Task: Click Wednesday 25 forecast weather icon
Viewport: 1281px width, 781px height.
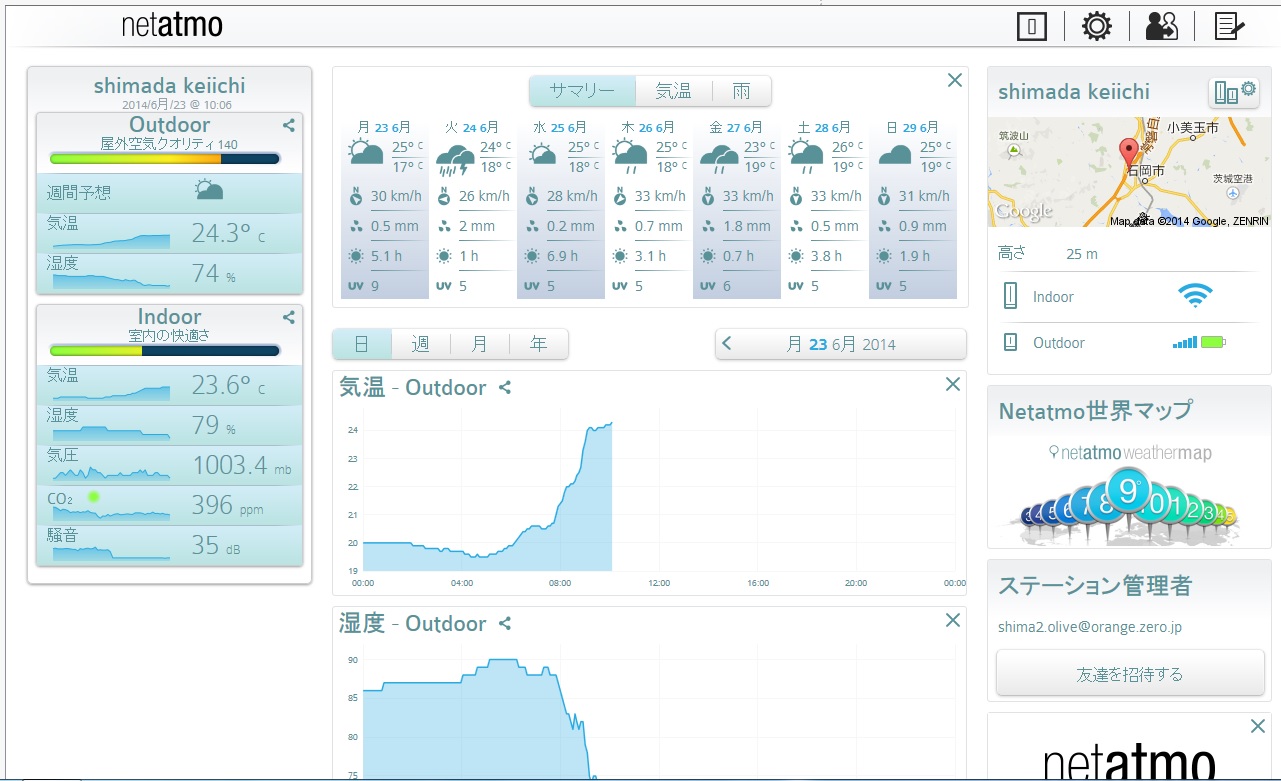Action: point(543,155)
